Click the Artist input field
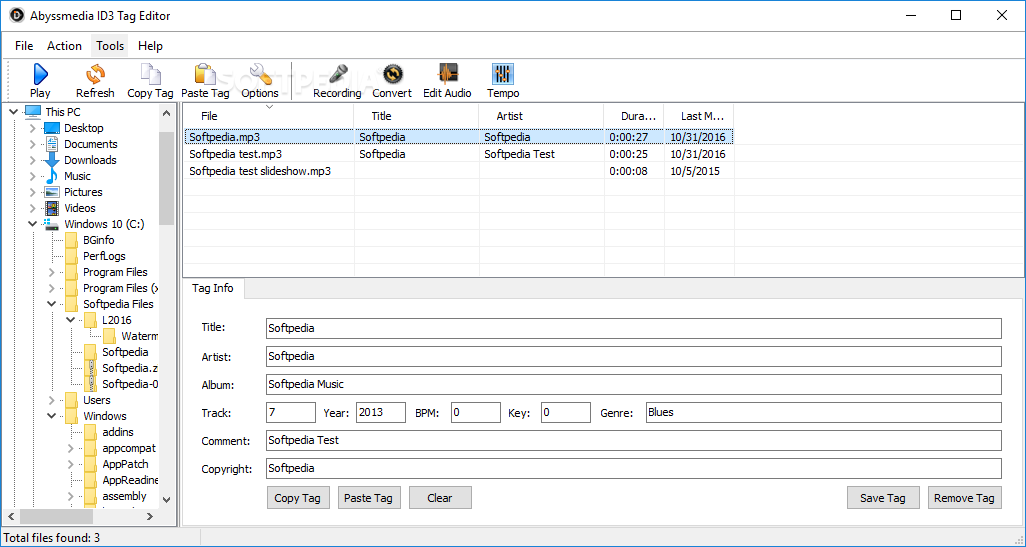Screen dimensions: 1026x547 point(633,357)
